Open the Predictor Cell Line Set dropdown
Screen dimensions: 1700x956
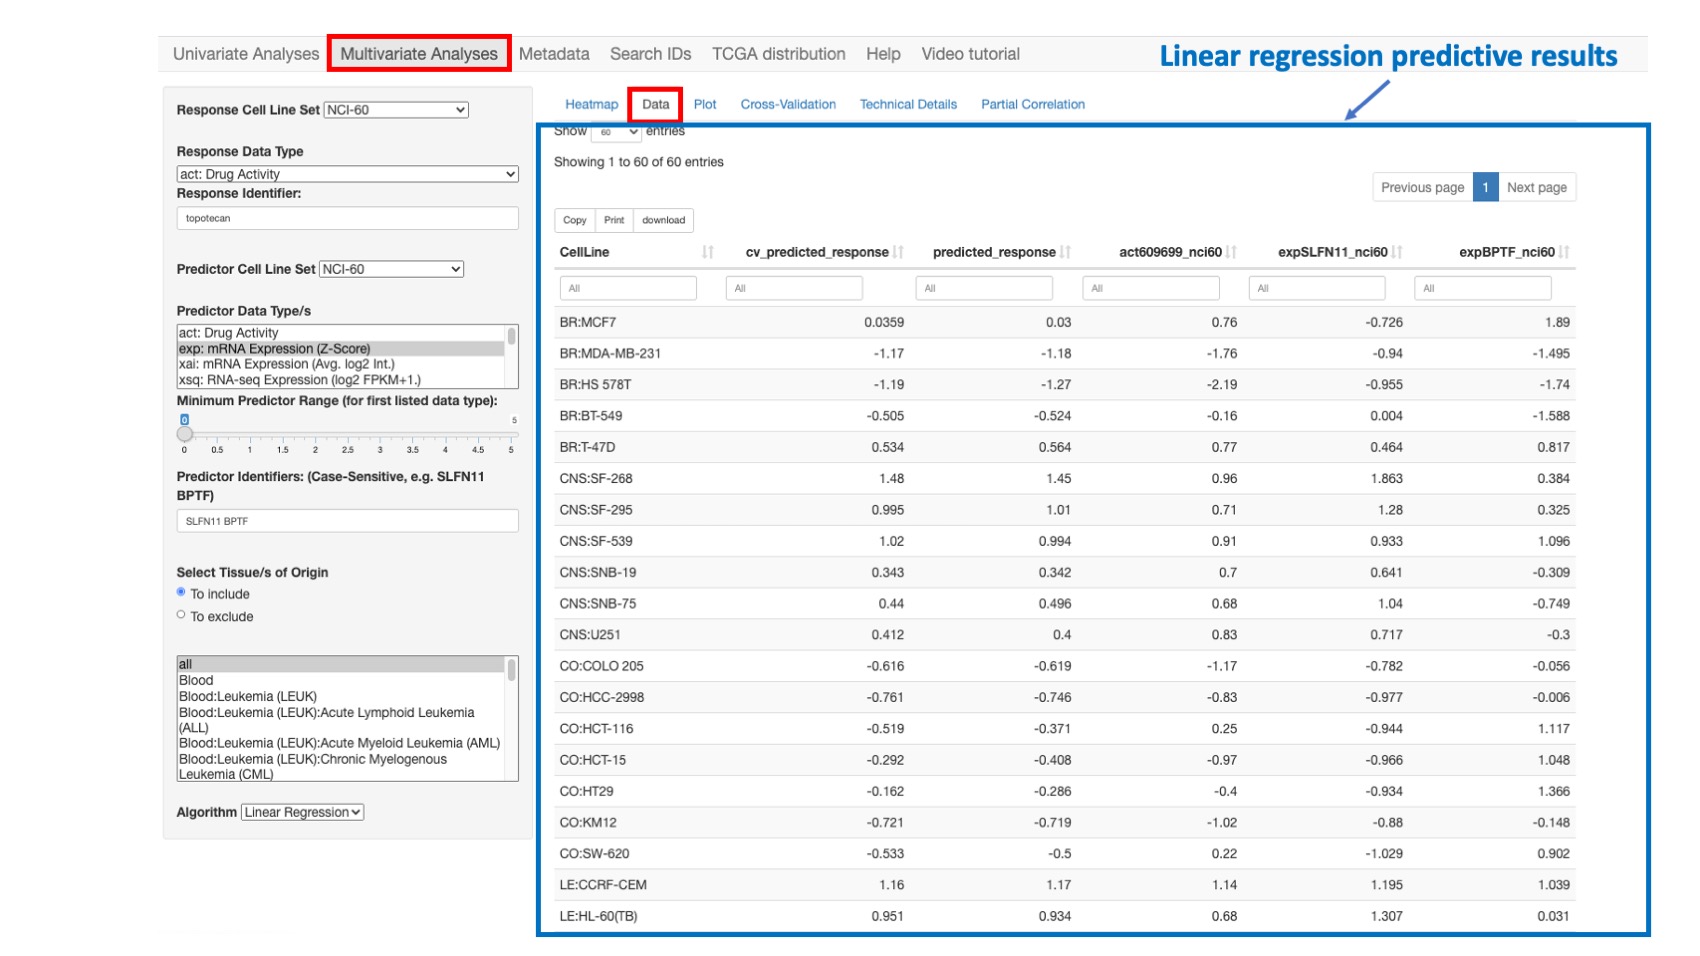[392, 269]
